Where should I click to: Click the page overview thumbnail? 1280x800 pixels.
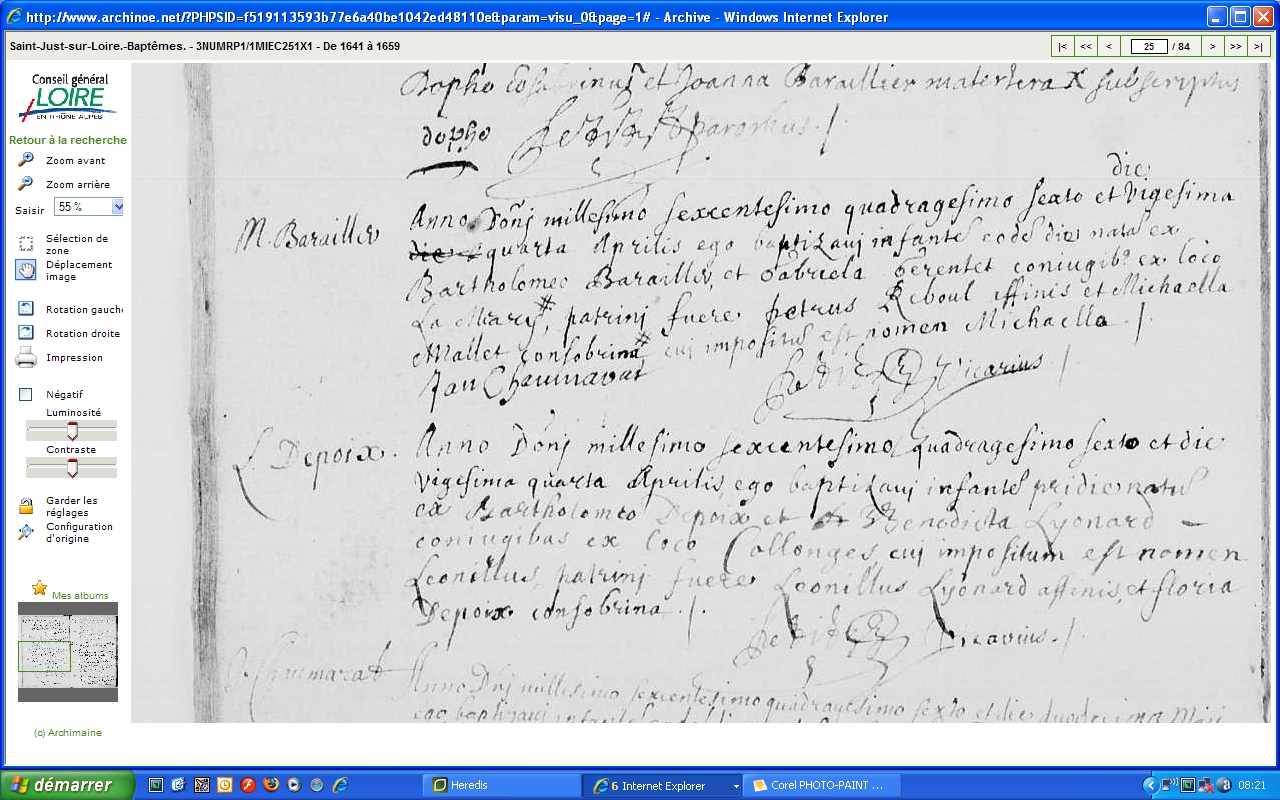click(x=68, y=651)
